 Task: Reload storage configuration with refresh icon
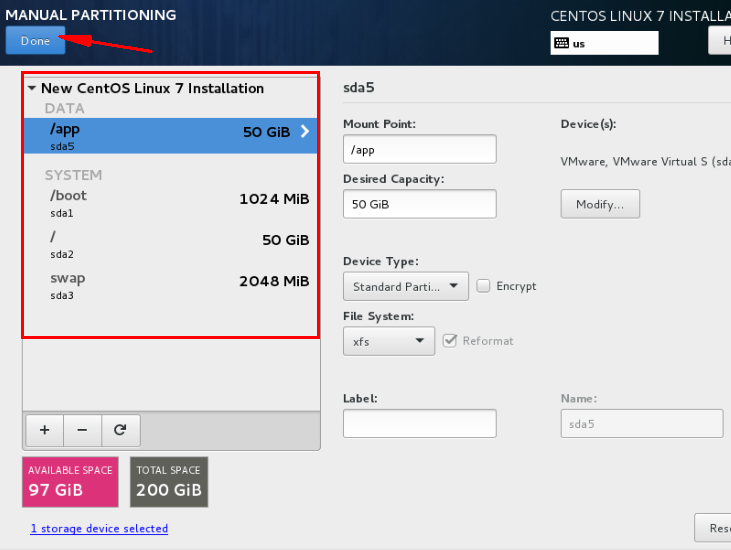click(120, 430)
